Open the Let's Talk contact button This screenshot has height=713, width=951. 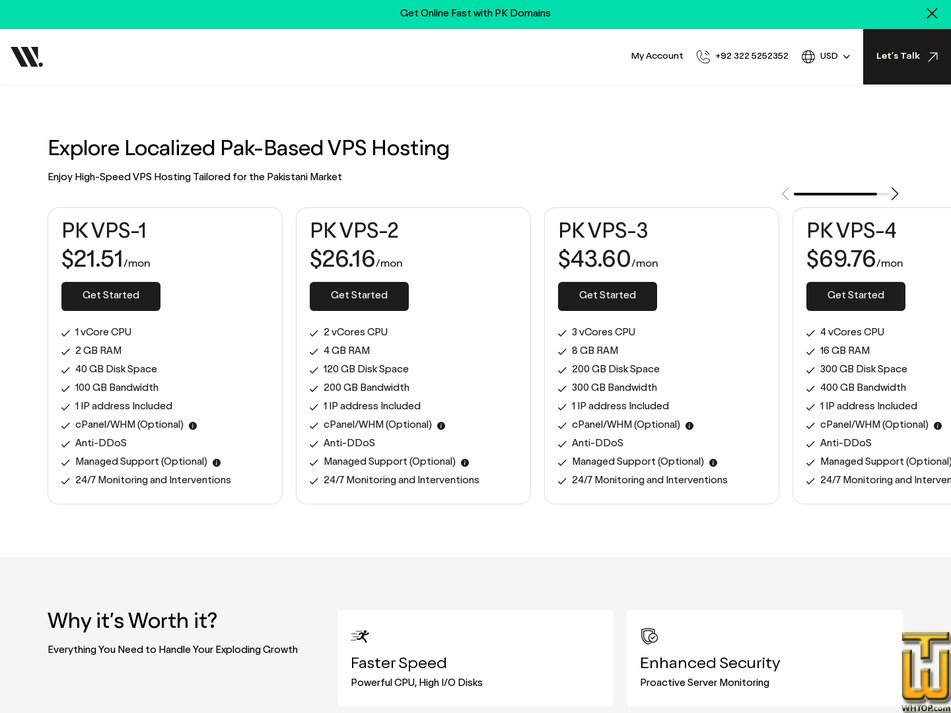pos(899,56)
